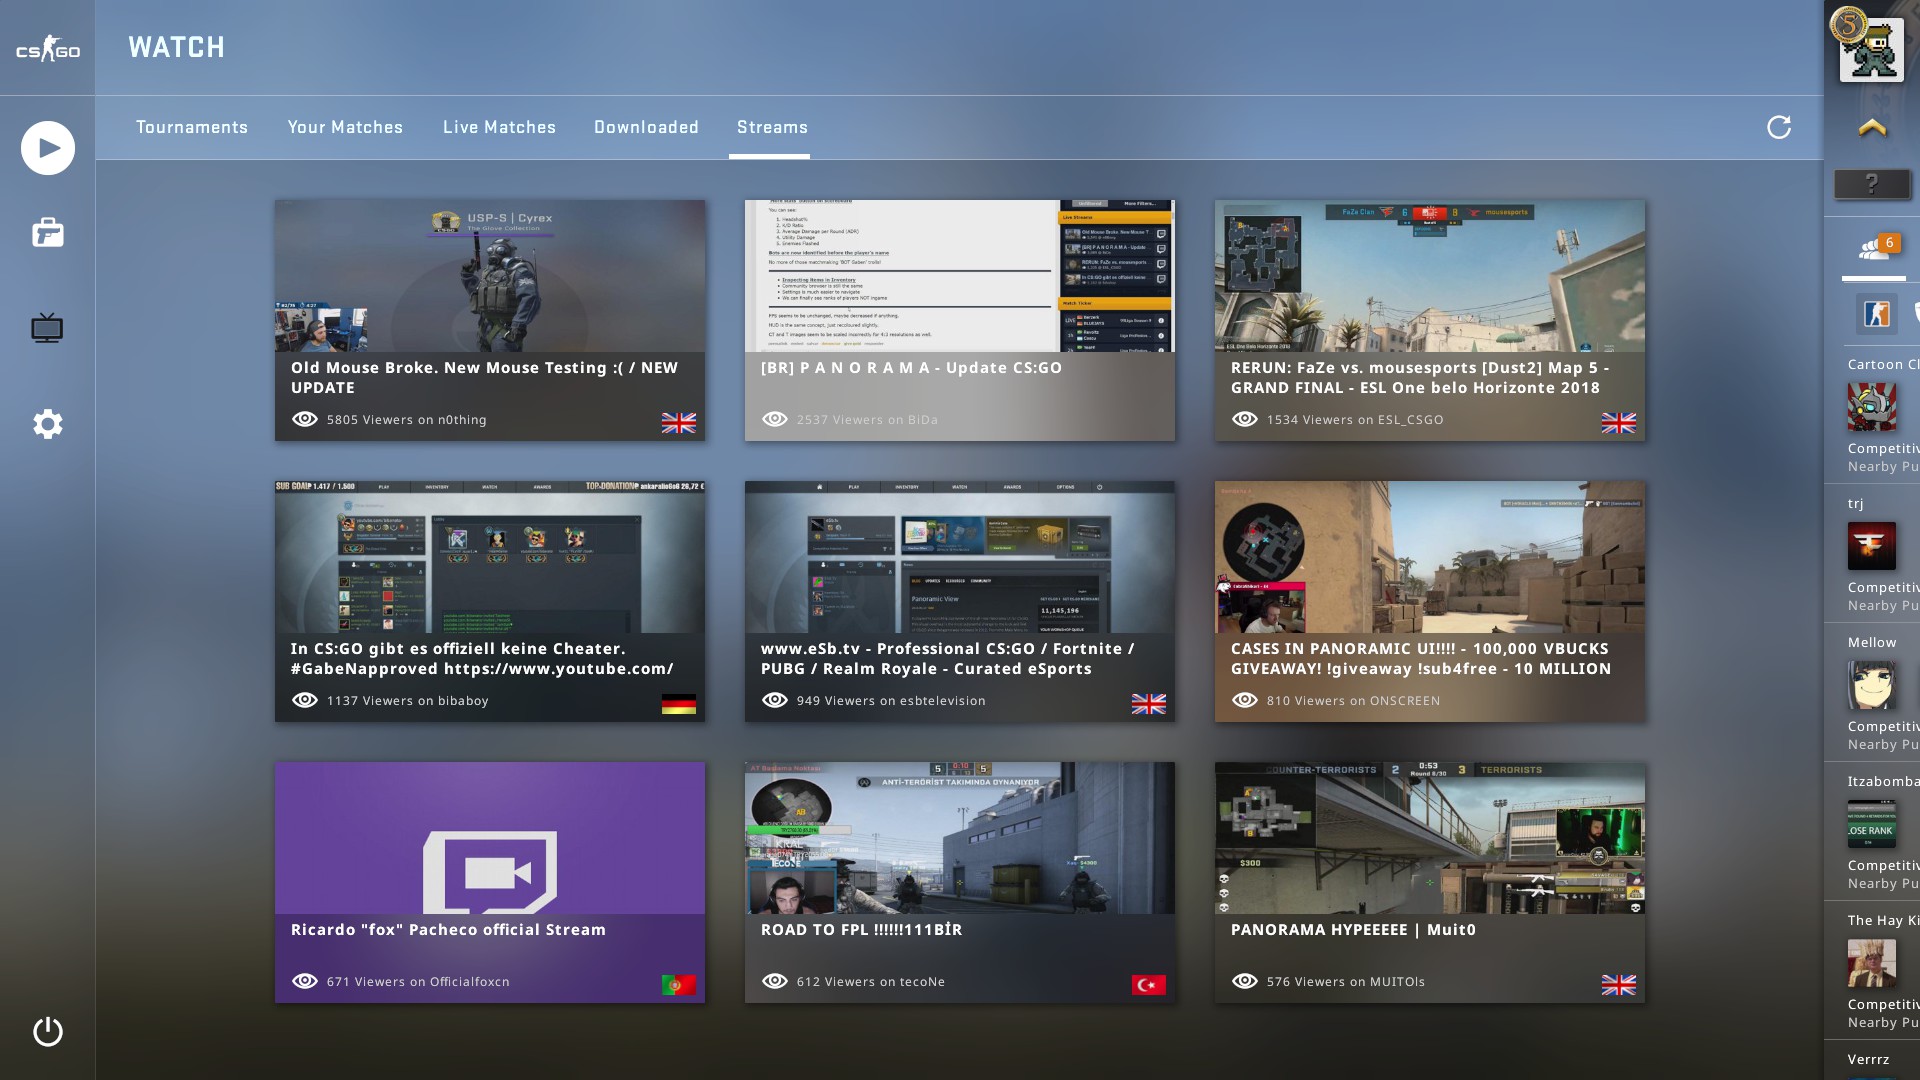Open the Play menu from the sidebar
Image resolution: width=1920 pixels, height=1080 pixels.
[48, 148]
